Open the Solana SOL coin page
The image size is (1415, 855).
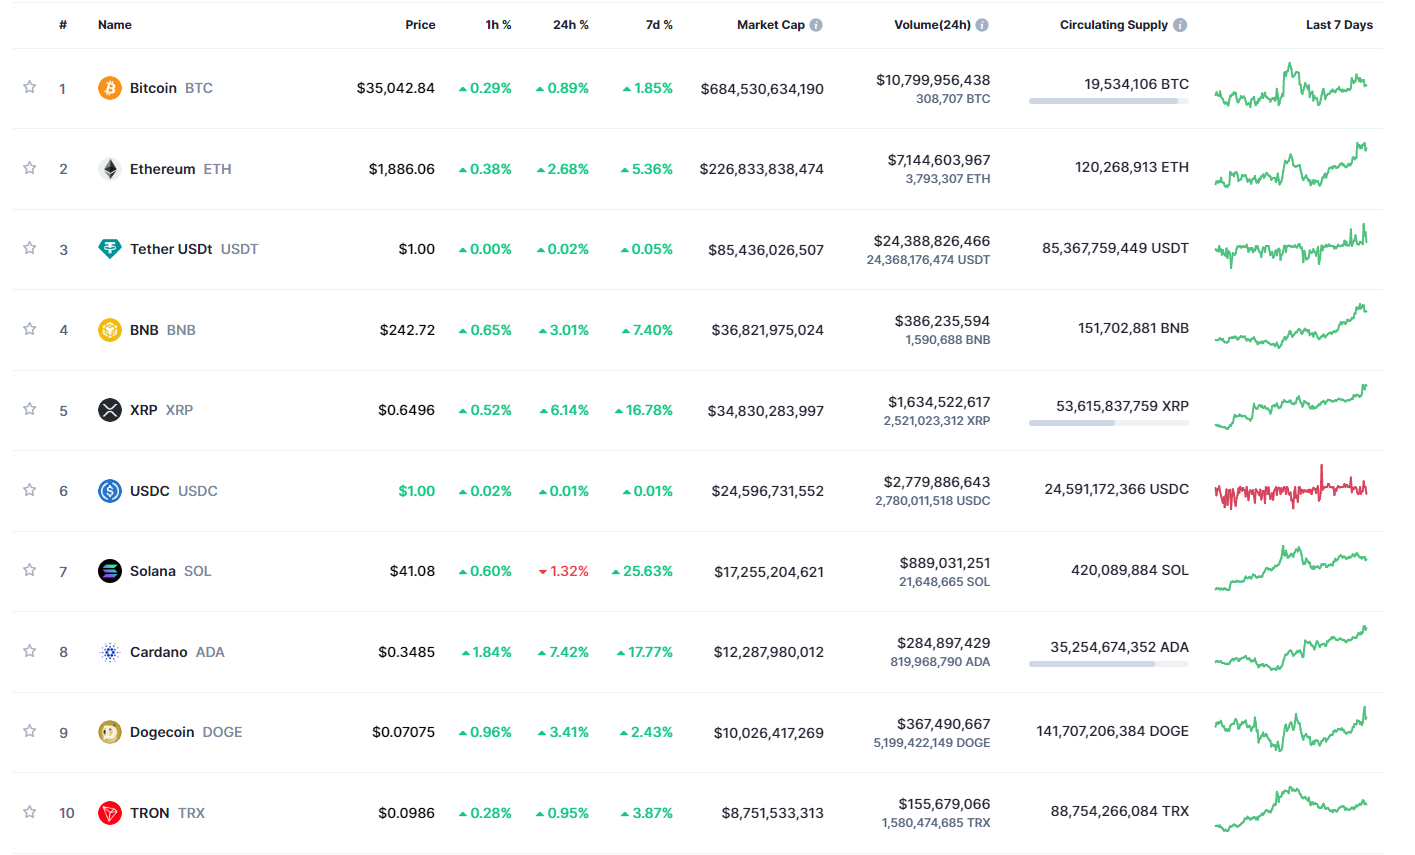click(x=171, y=571)
